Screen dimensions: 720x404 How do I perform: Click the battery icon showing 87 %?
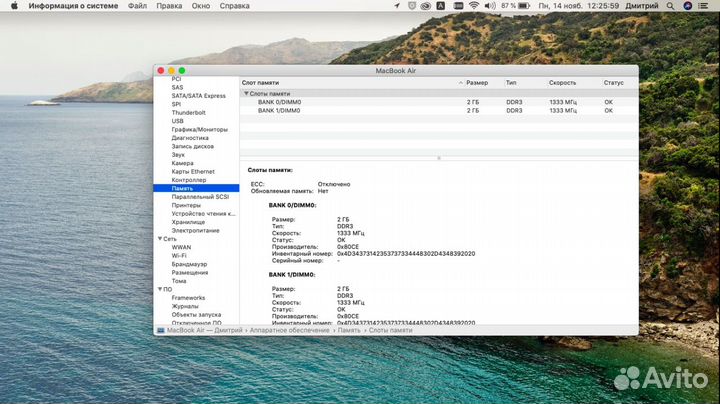point(524,6)
